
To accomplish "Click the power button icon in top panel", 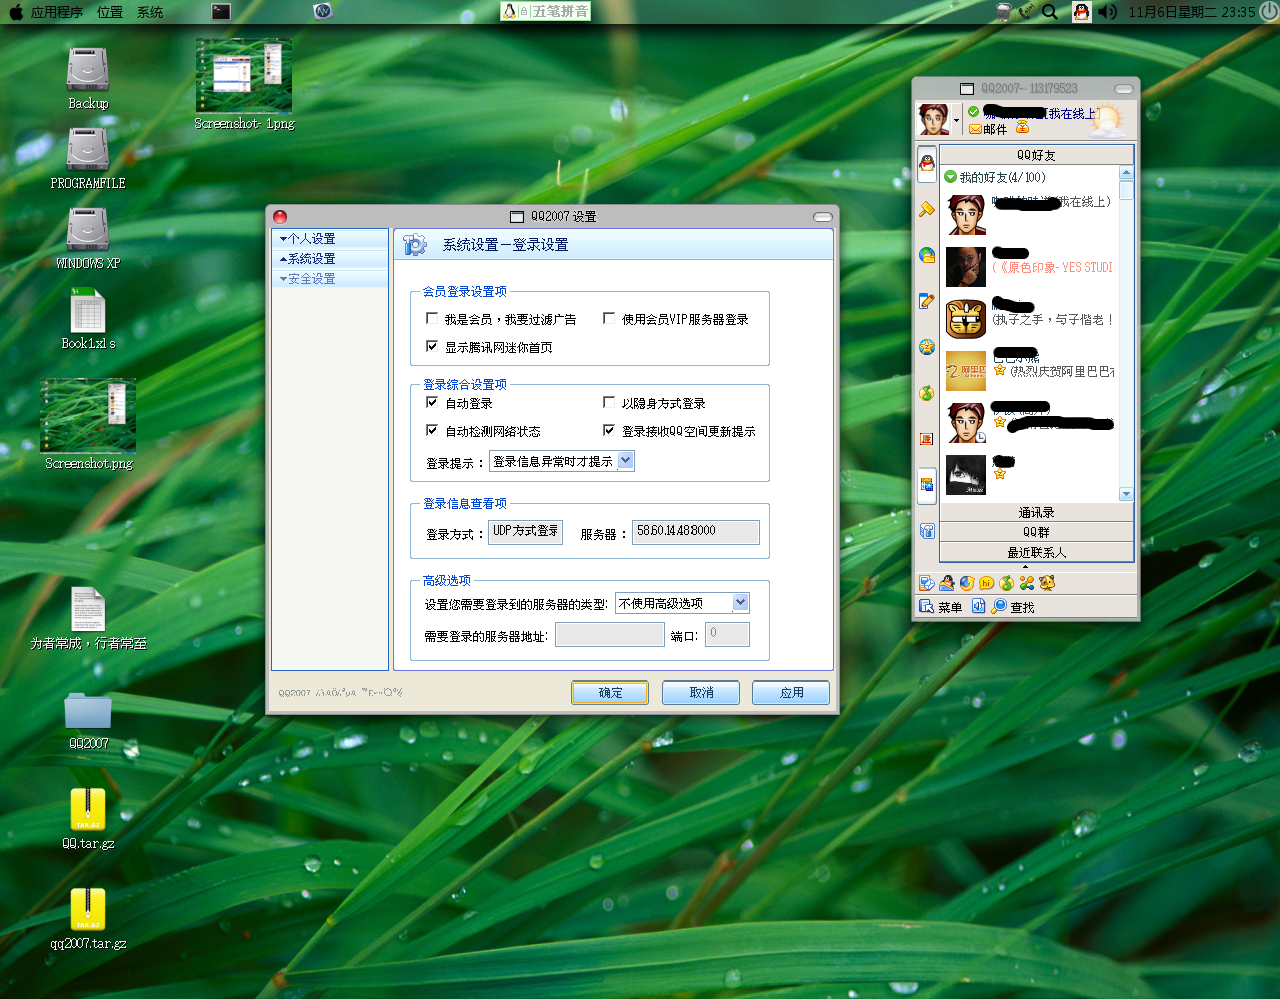I will tap(1268, 12).
